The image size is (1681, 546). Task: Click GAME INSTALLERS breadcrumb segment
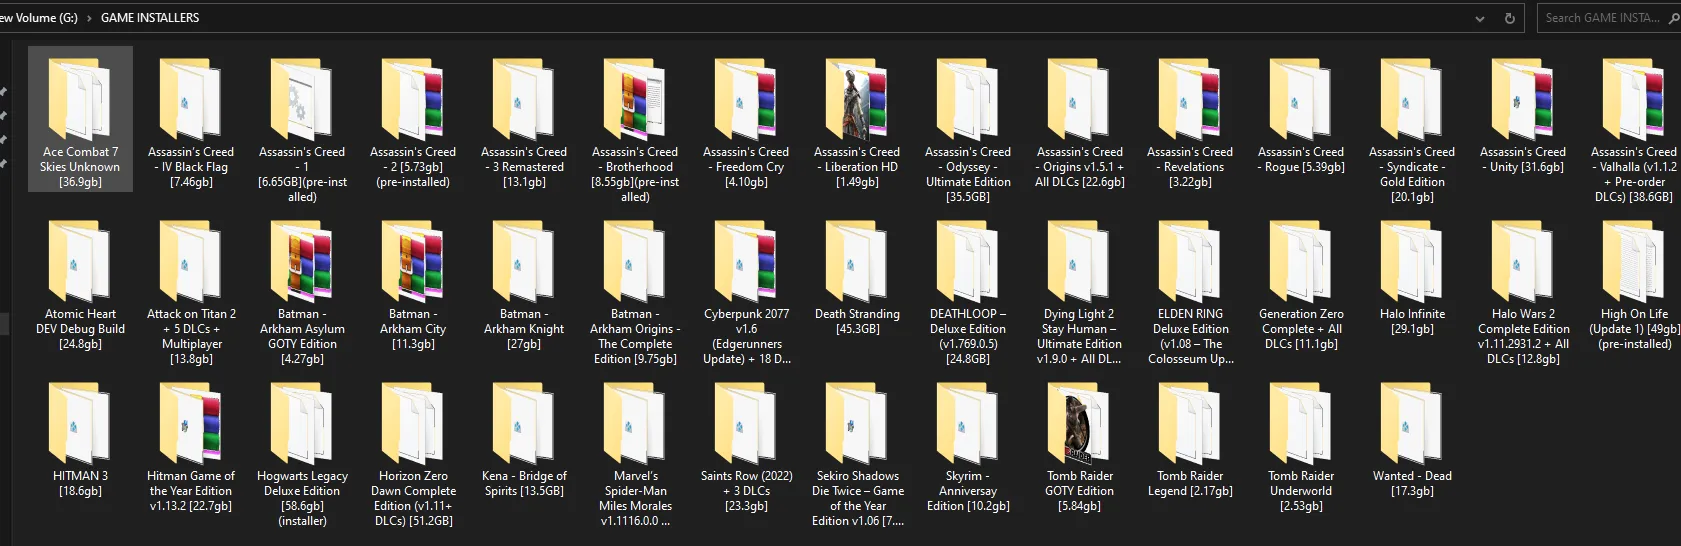[150, 18]
